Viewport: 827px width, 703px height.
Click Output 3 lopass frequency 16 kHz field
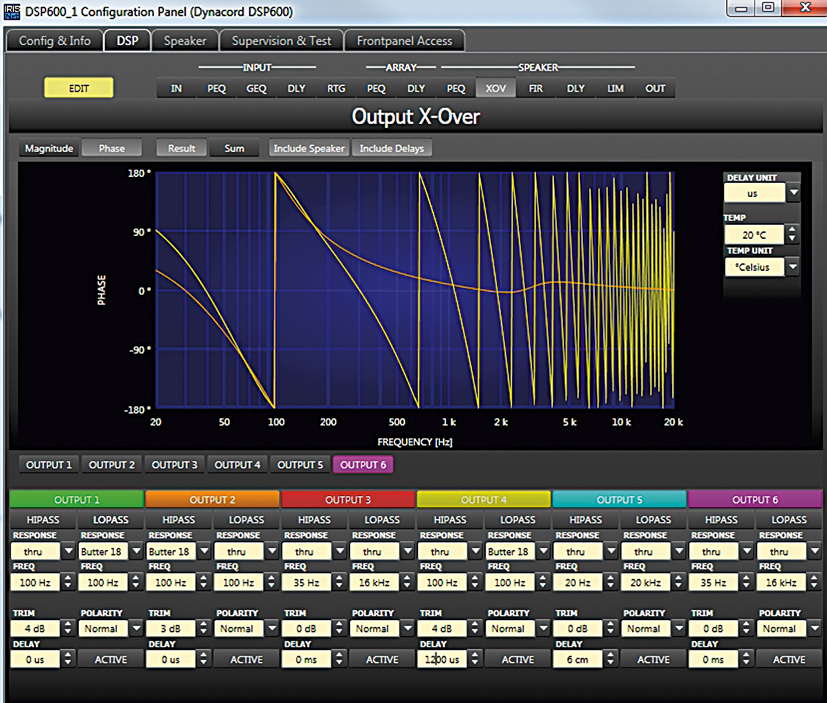tap(374, 582)
